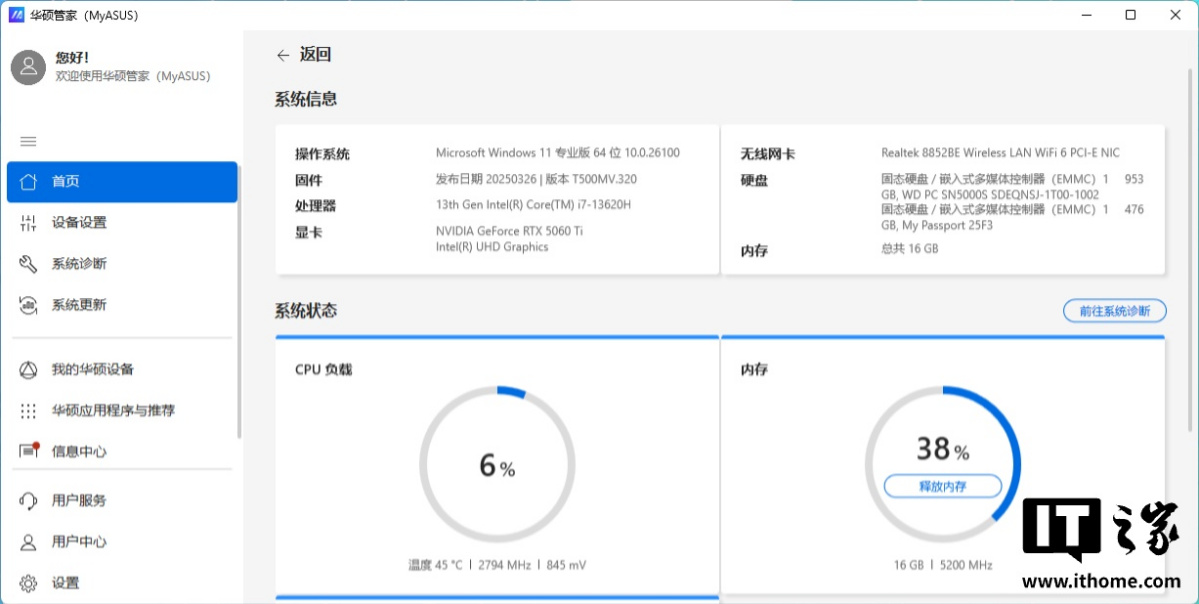Click the 用户中心 person icon
The image size is (1199, 604).
pos(28,542)
